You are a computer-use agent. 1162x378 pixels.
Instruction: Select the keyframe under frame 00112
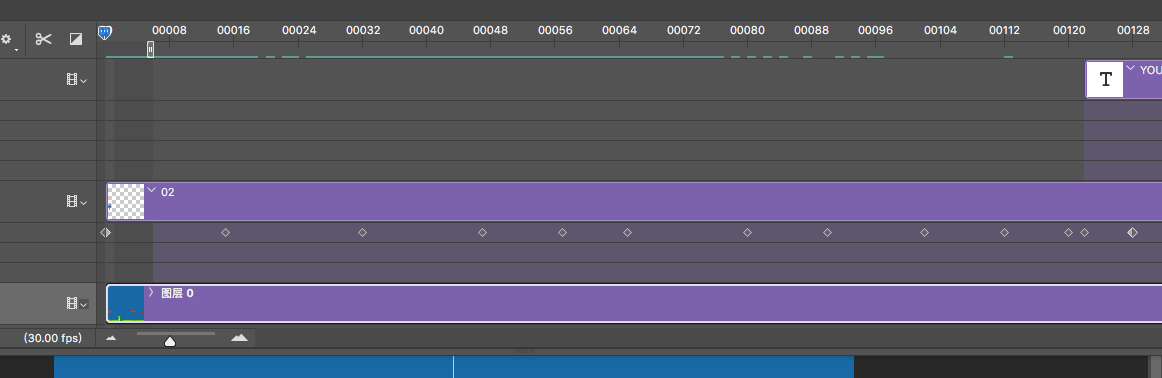(1004, 232)
